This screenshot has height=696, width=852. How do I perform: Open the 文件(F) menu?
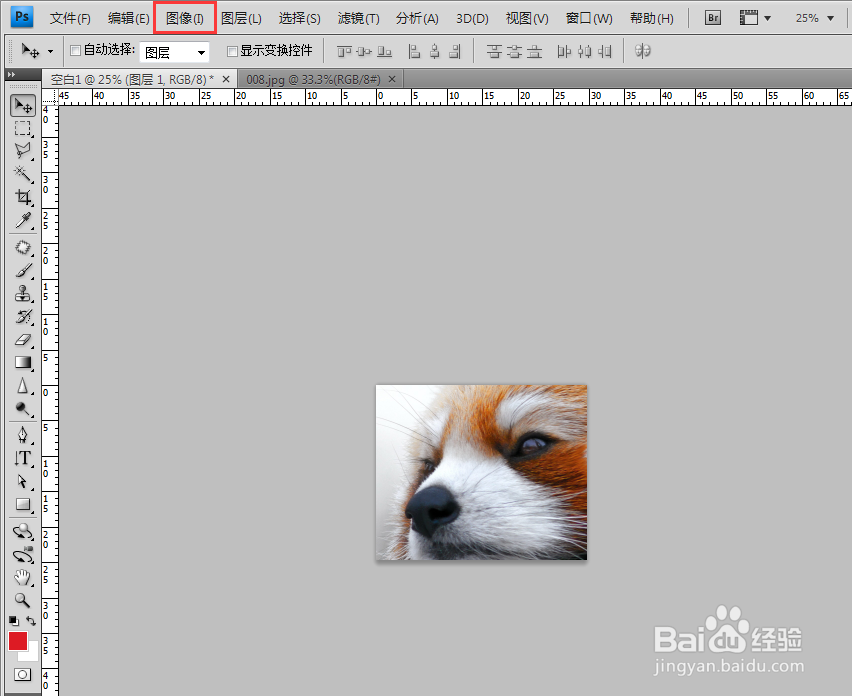(x=70, y=18)
